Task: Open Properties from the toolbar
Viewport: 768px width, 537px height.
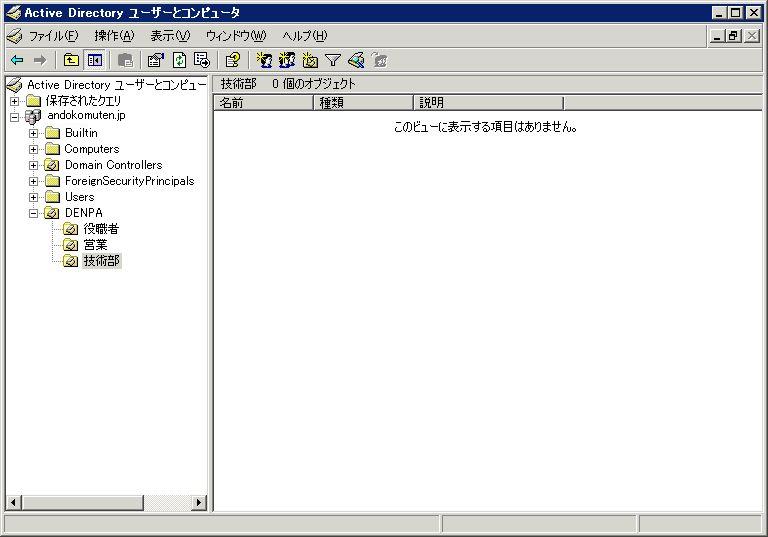Action: [156, 60]
